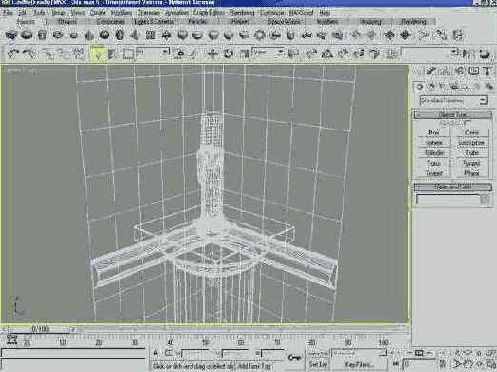Image resolution: width=497 pixels, height=372 pixels.
Task: Run Quick Render teapot icon
Action: pos(484,53)
